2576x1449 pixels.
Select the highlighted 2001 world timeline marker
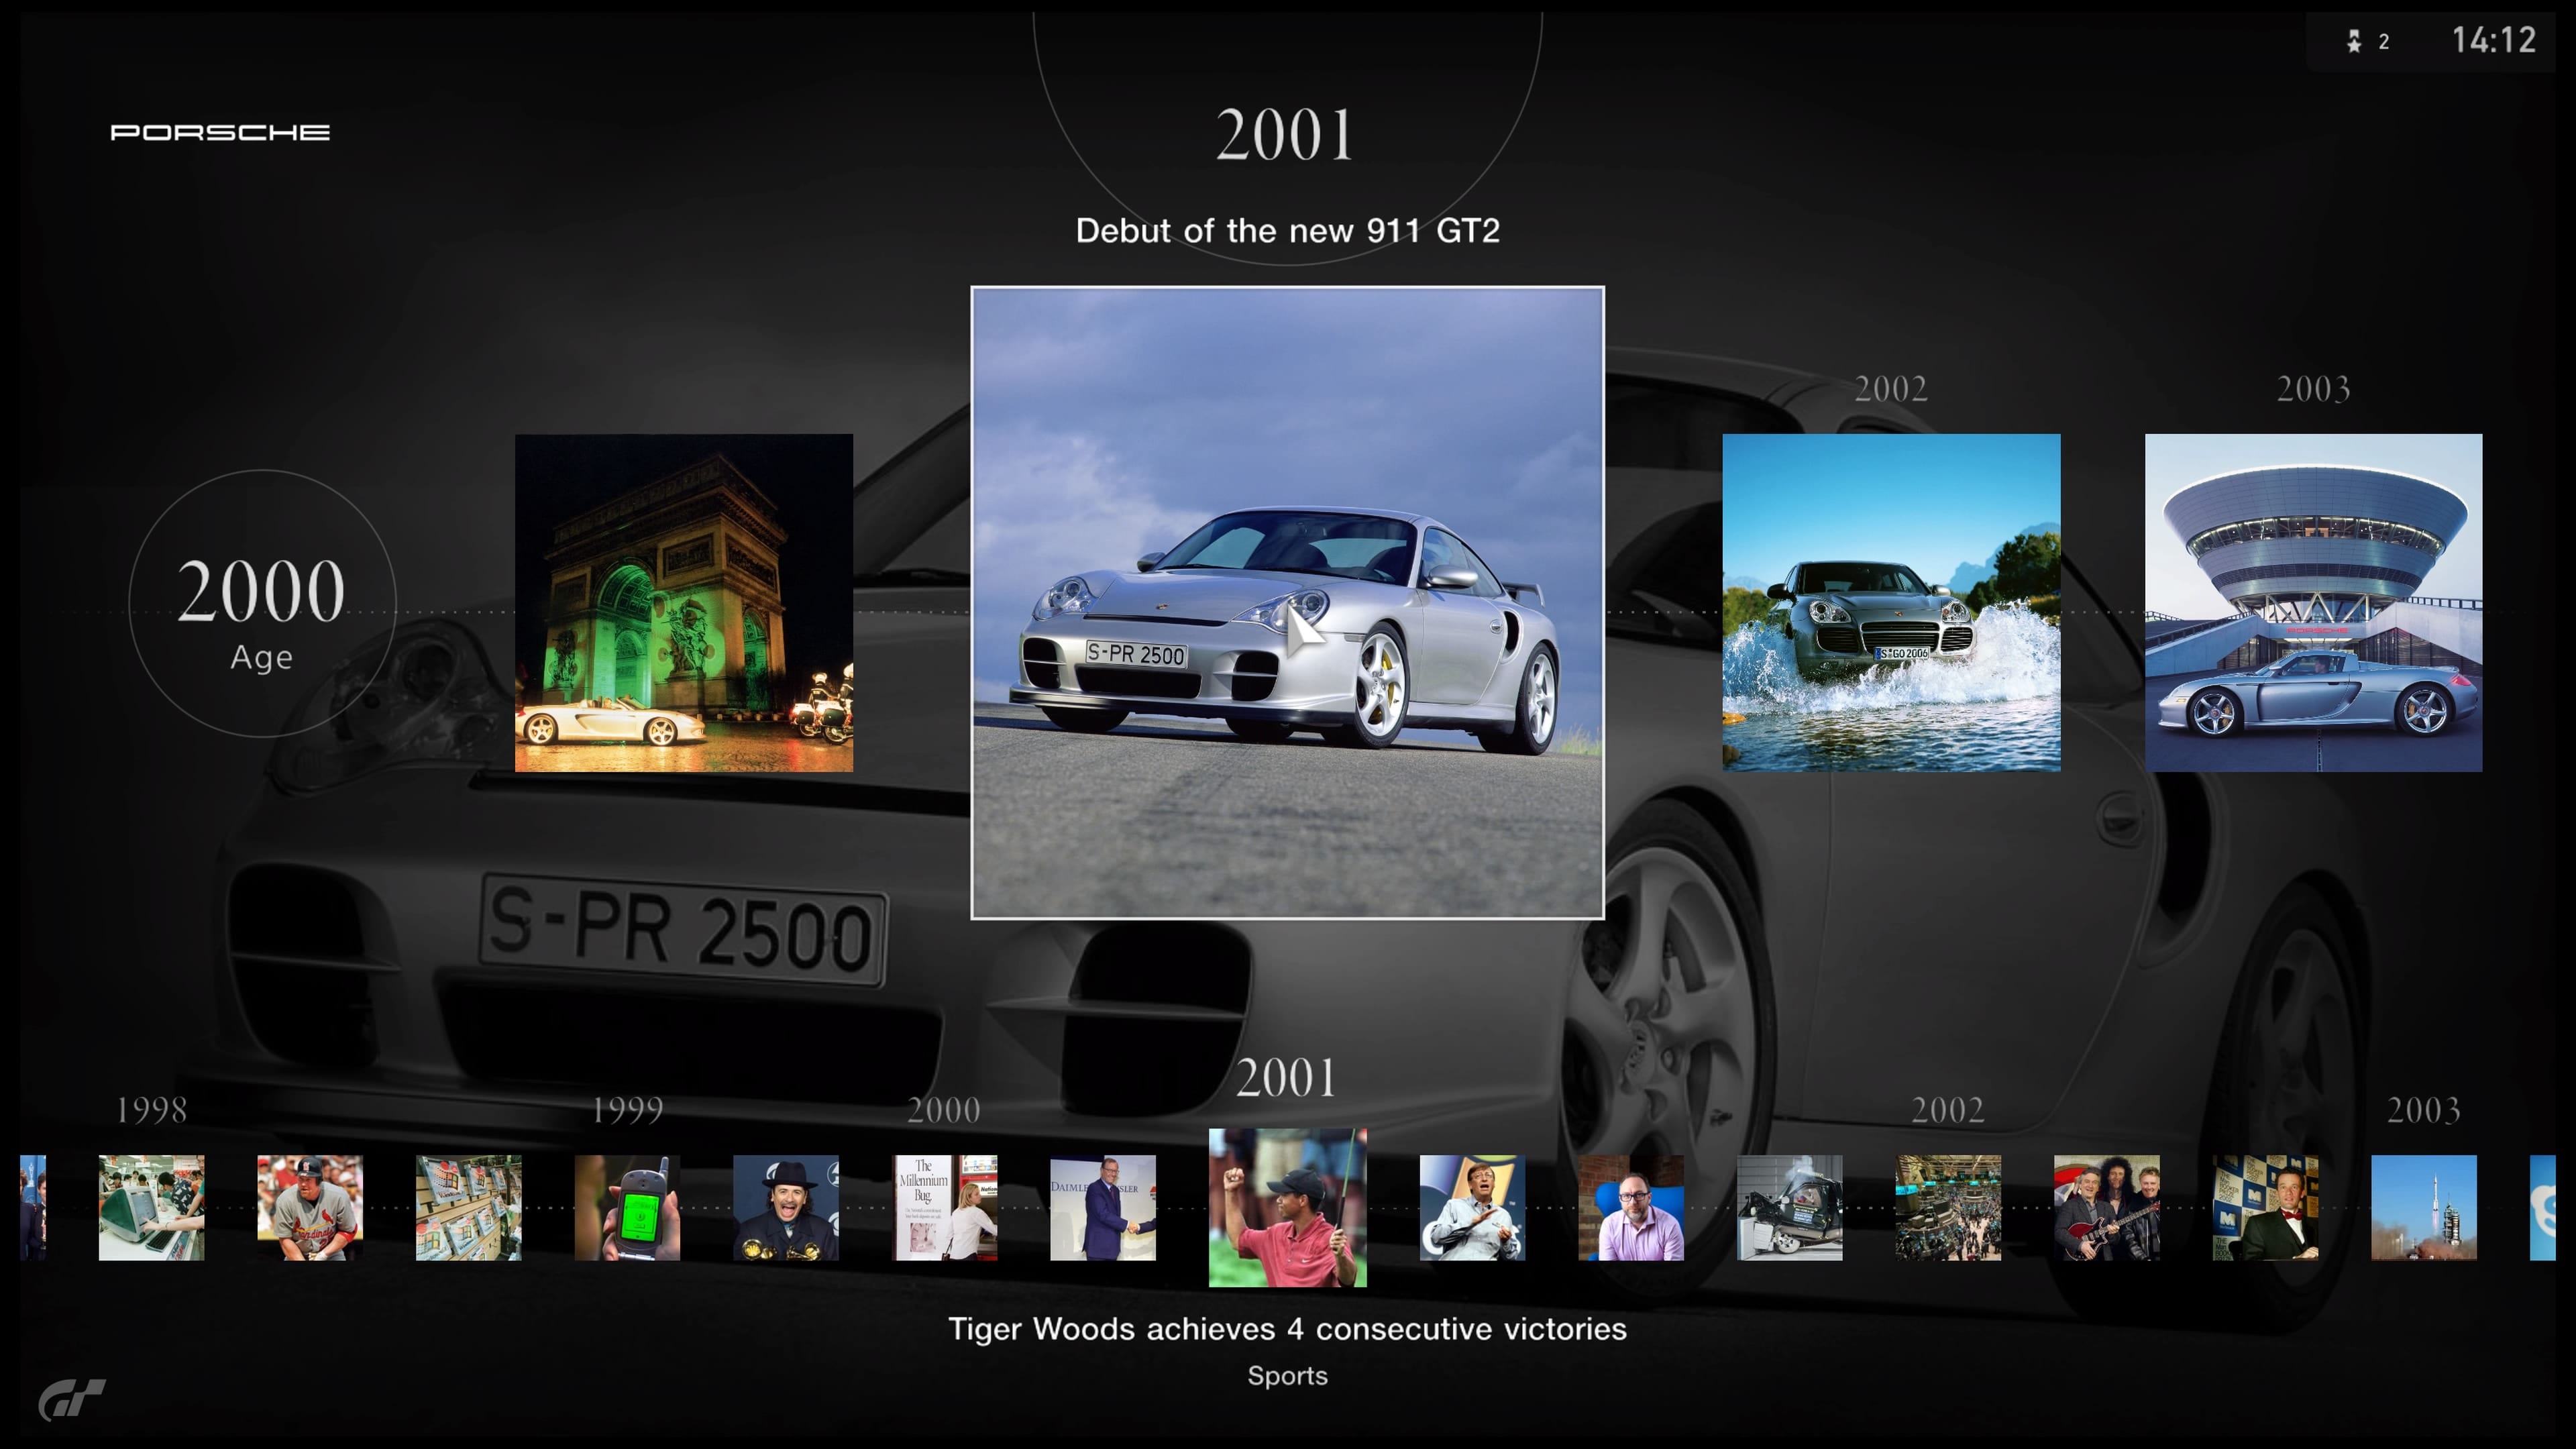[1286, 1078]
